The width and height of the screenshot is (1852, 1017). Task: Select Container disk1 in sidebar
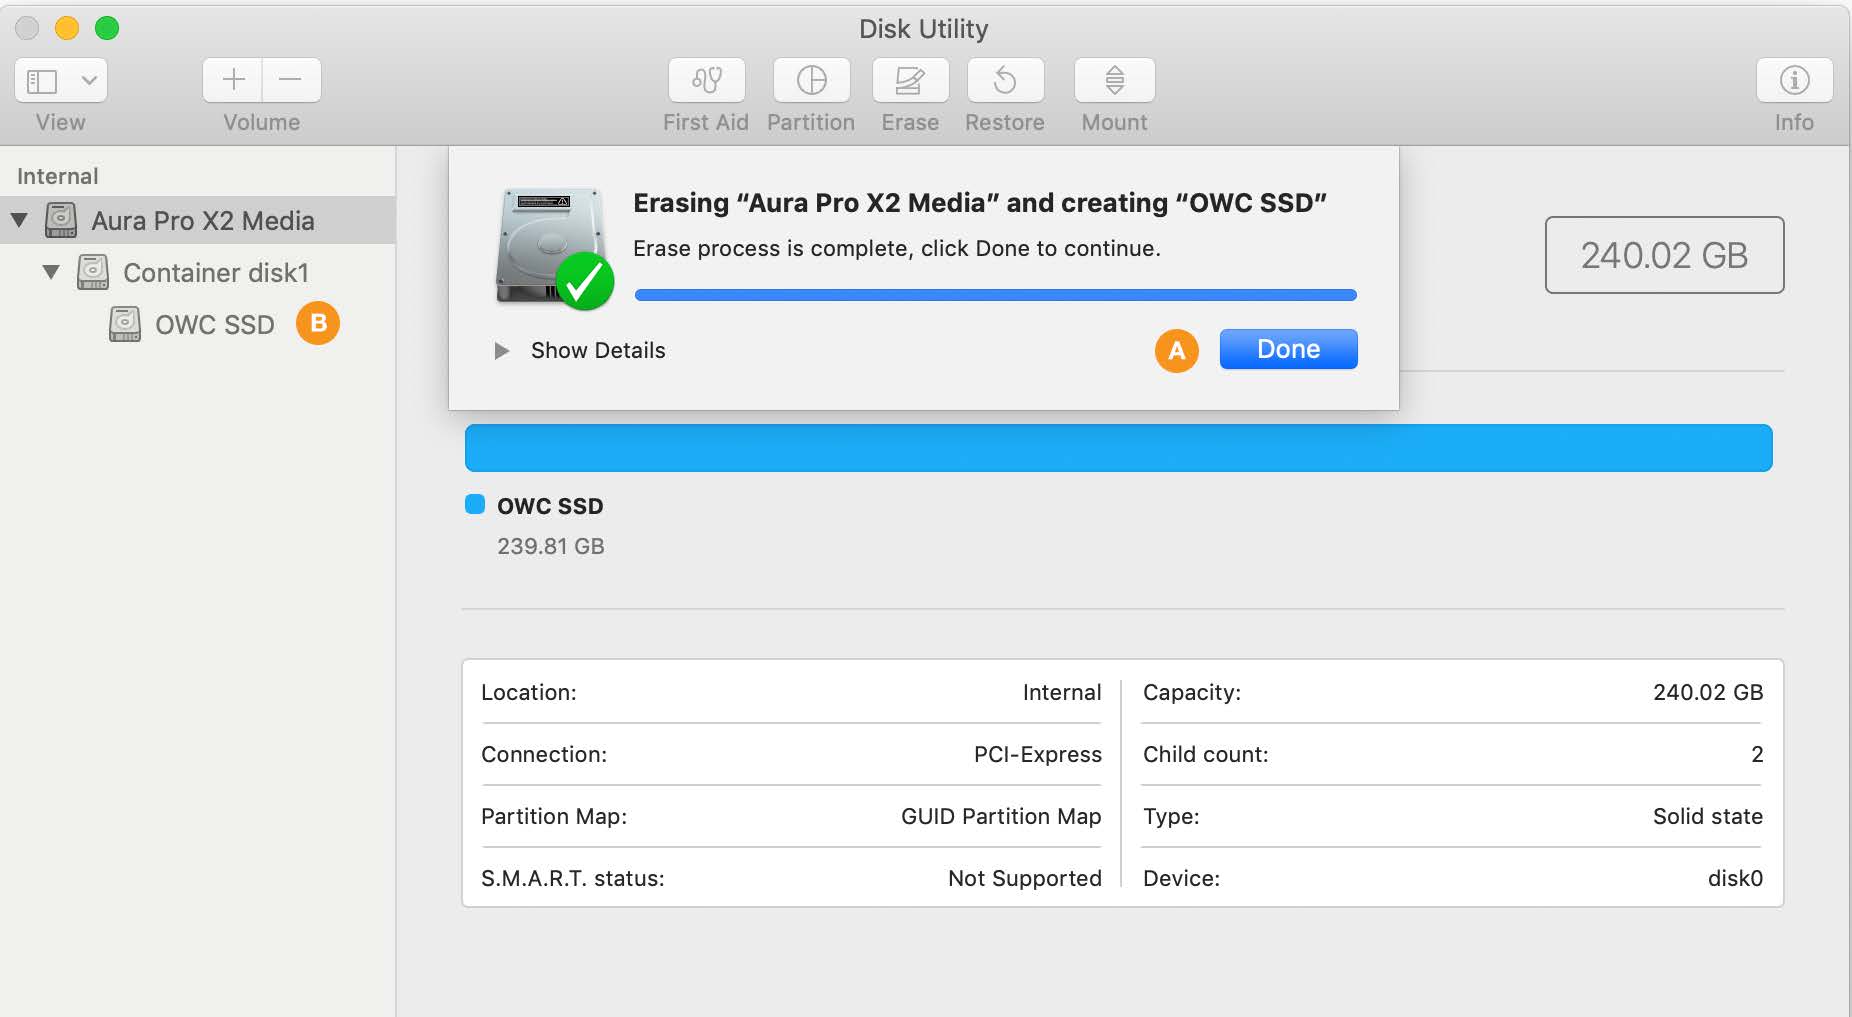pyautogui.click(x=215, y=273)
